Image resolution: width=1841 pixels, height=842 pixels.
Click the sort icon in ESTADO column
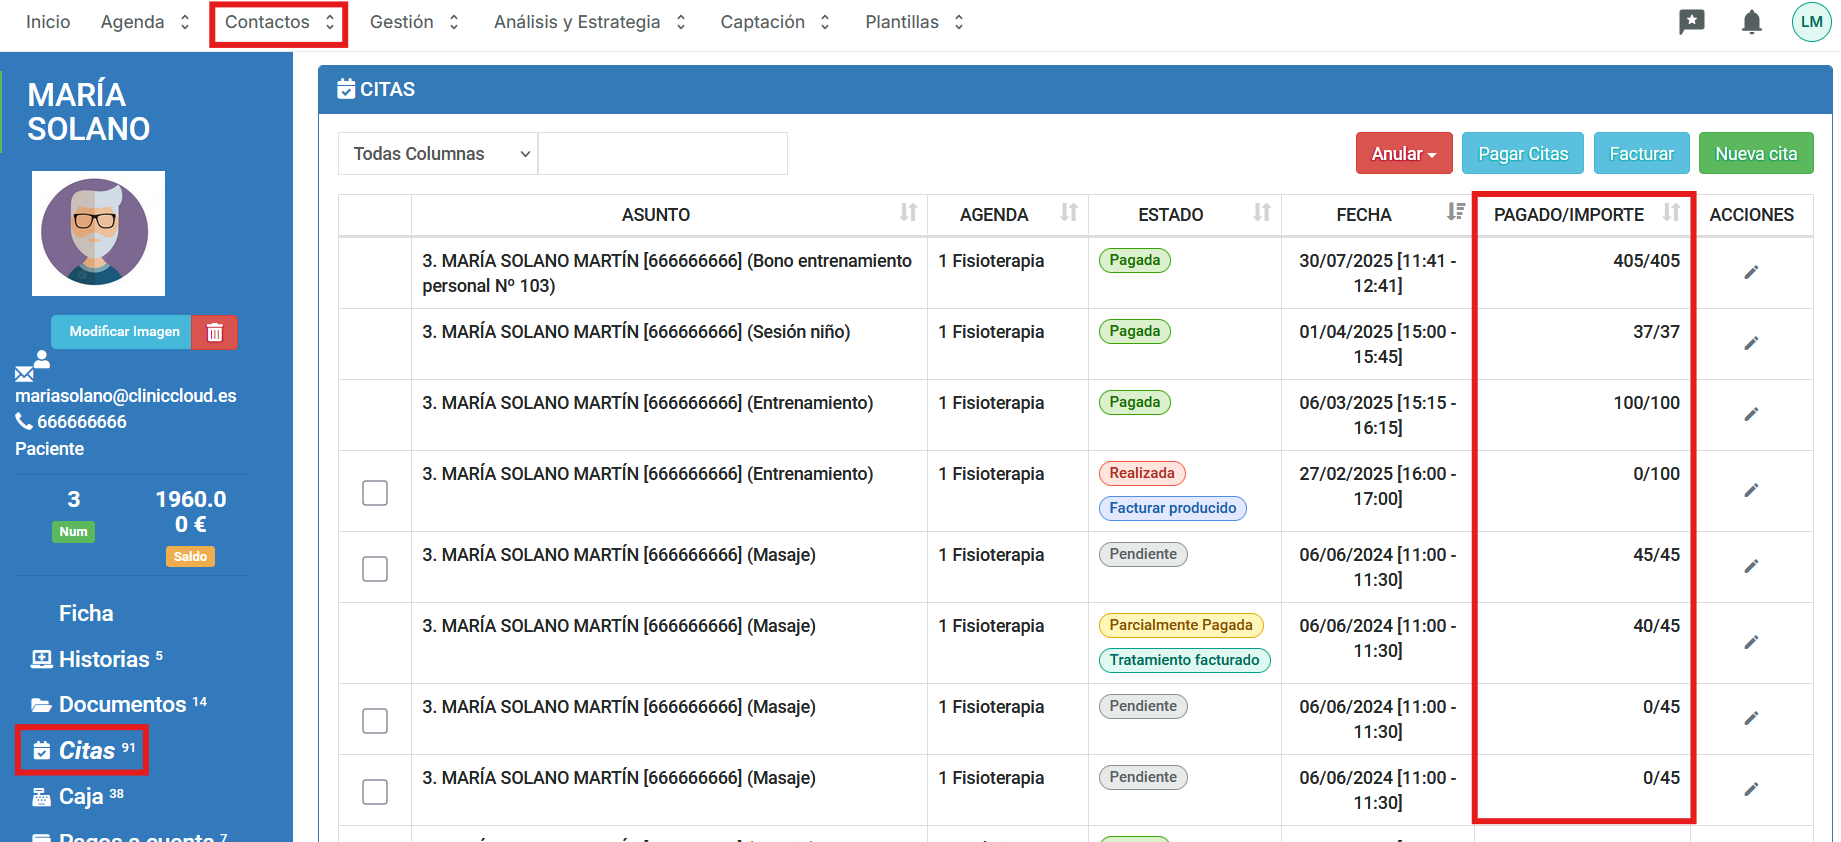click(x=1262, y=213)
